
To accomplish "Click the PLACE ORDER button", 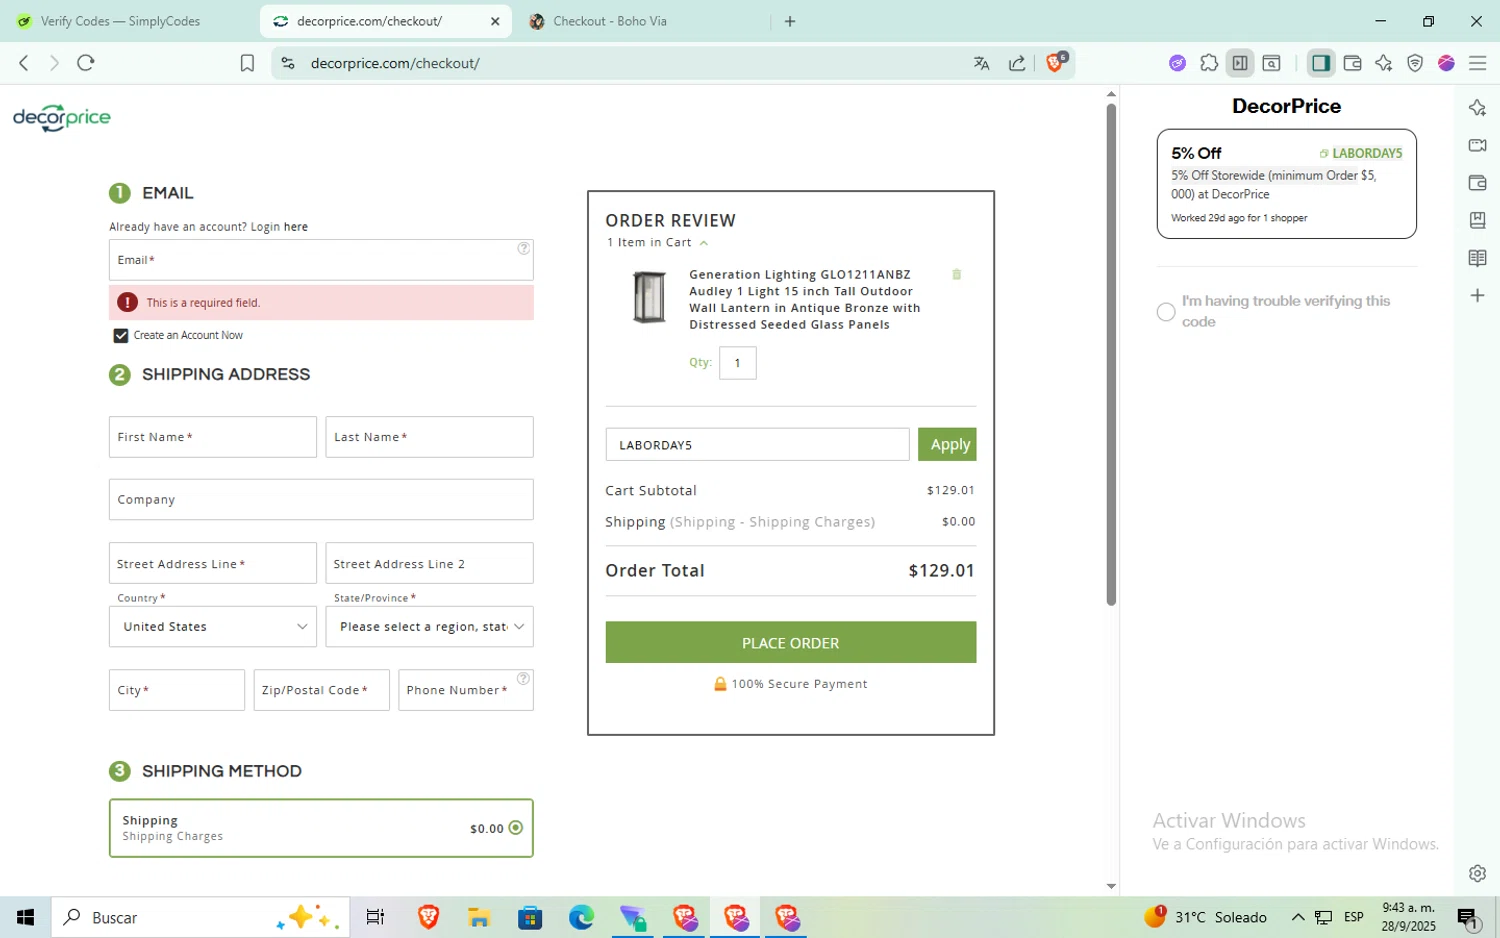I will coord(790,643).
